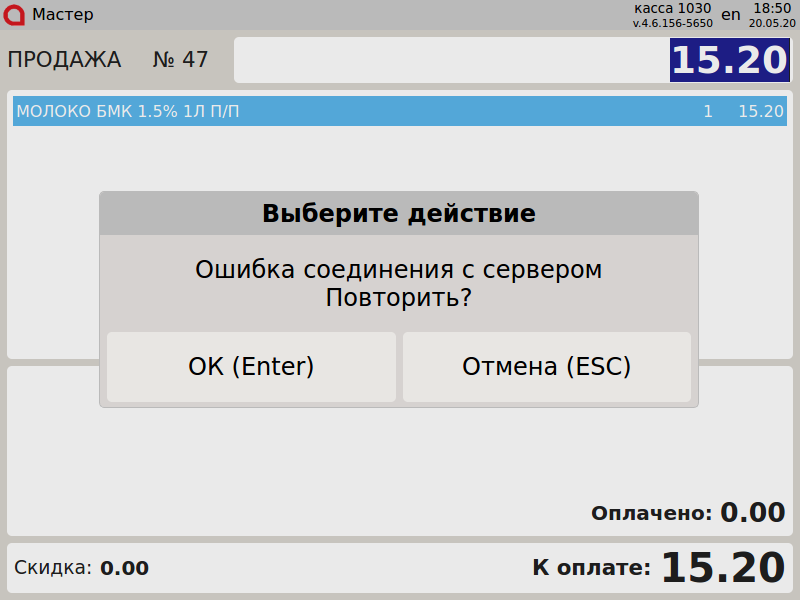The image size is (800, 600).
Task: Click the Мастер user label
Action: click(x=63, y=15)
